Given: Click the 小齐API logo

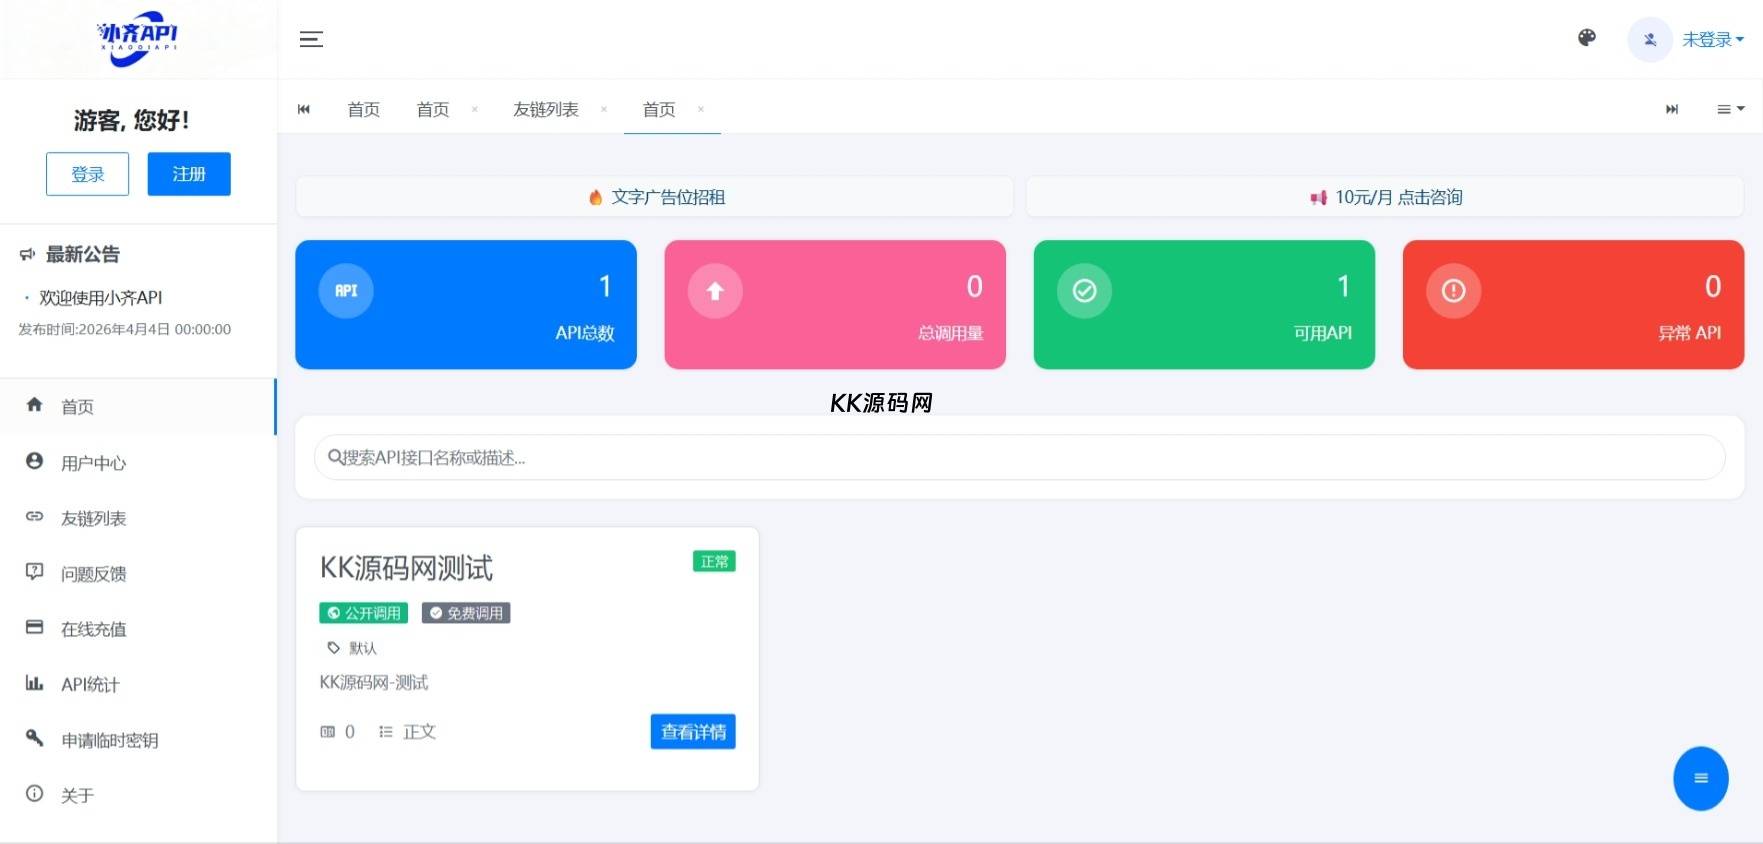Looking at the screenshot, I should (x=138, y=39).
